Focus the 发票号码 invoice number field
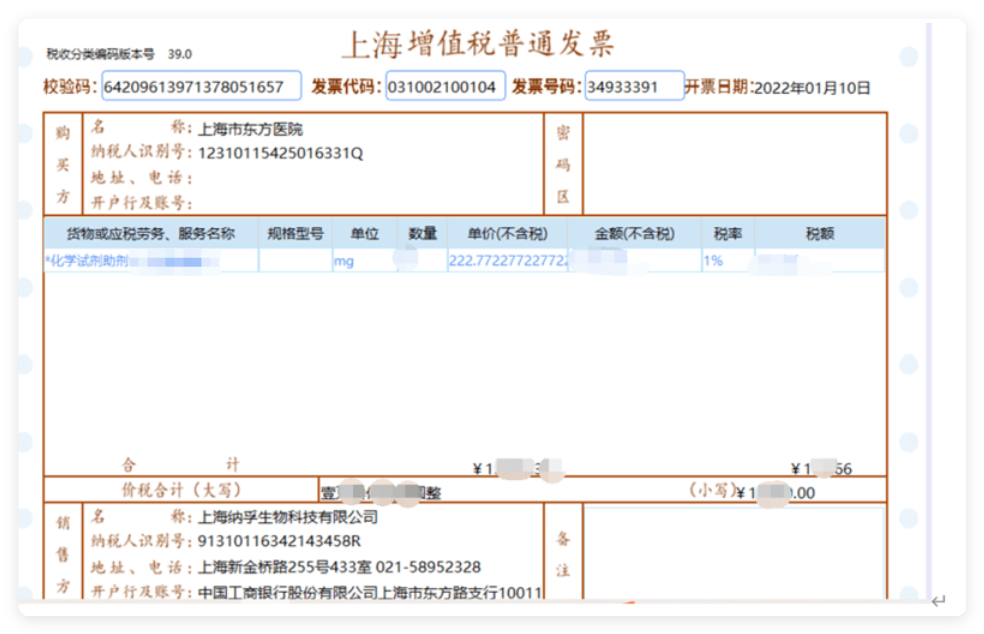 tap(634, 87)
